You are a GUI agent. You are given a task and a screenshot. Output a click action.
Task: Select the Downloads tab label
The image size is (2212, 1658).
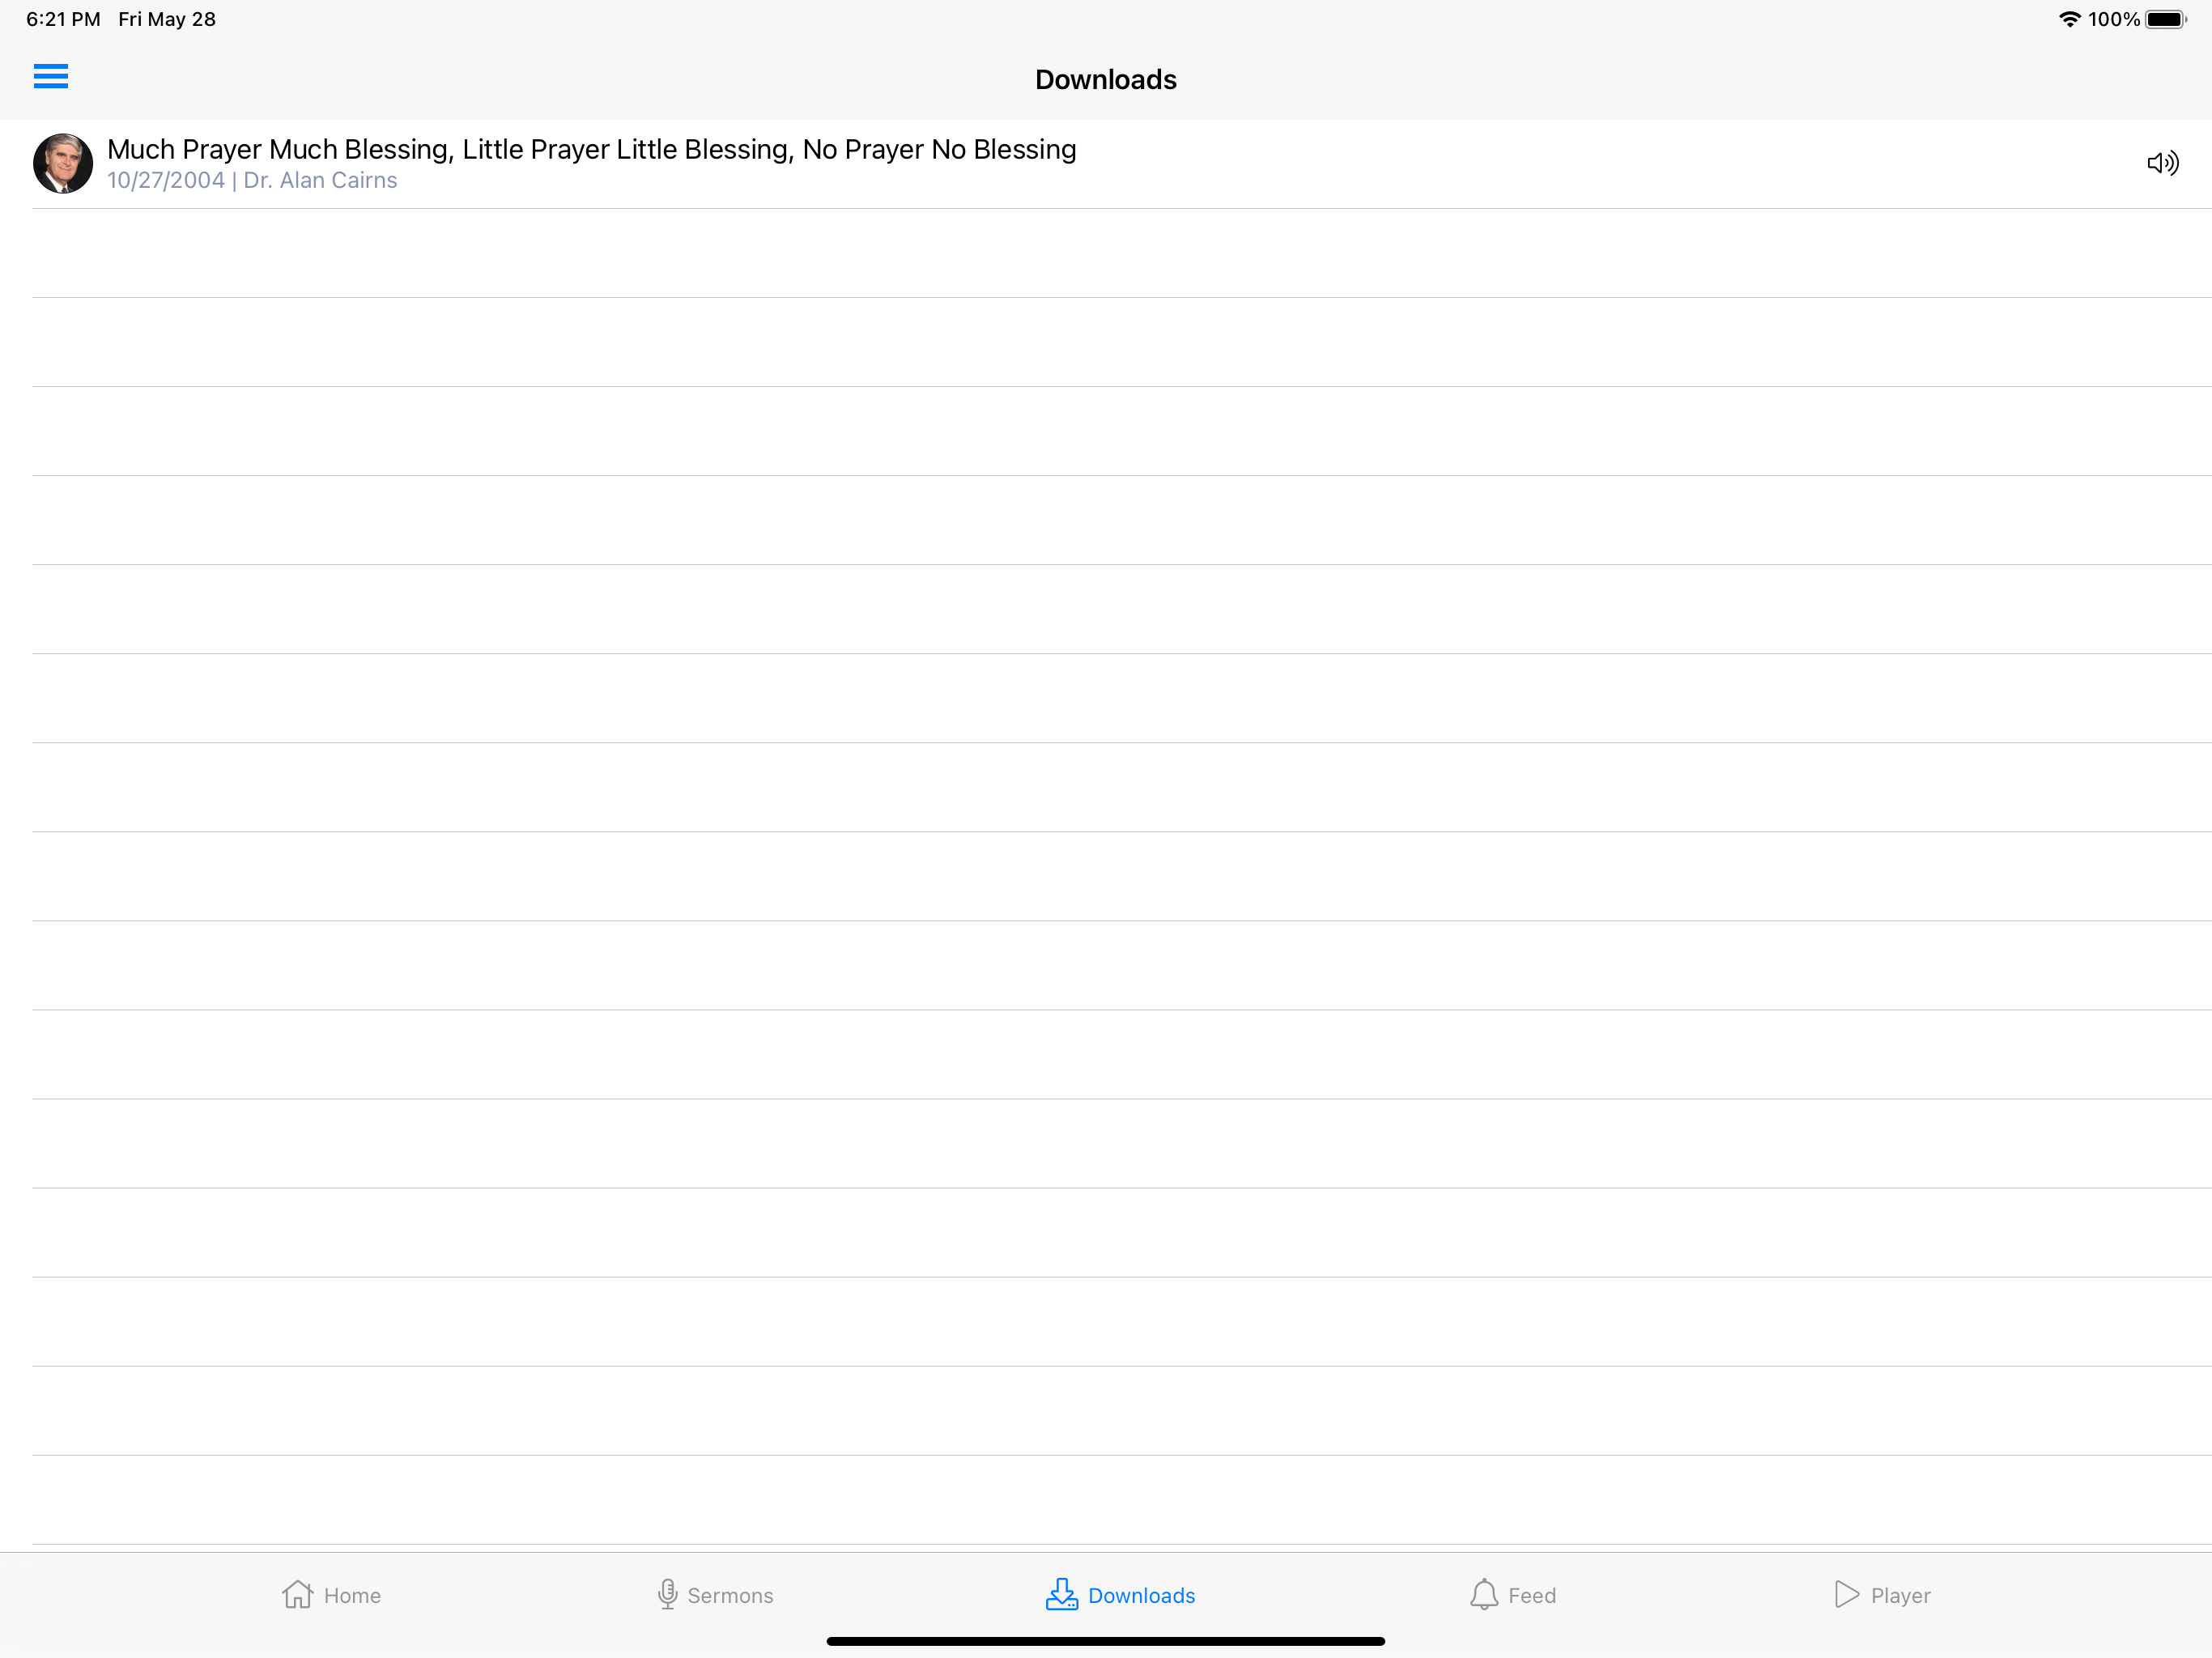(x=1141, y=1596)
